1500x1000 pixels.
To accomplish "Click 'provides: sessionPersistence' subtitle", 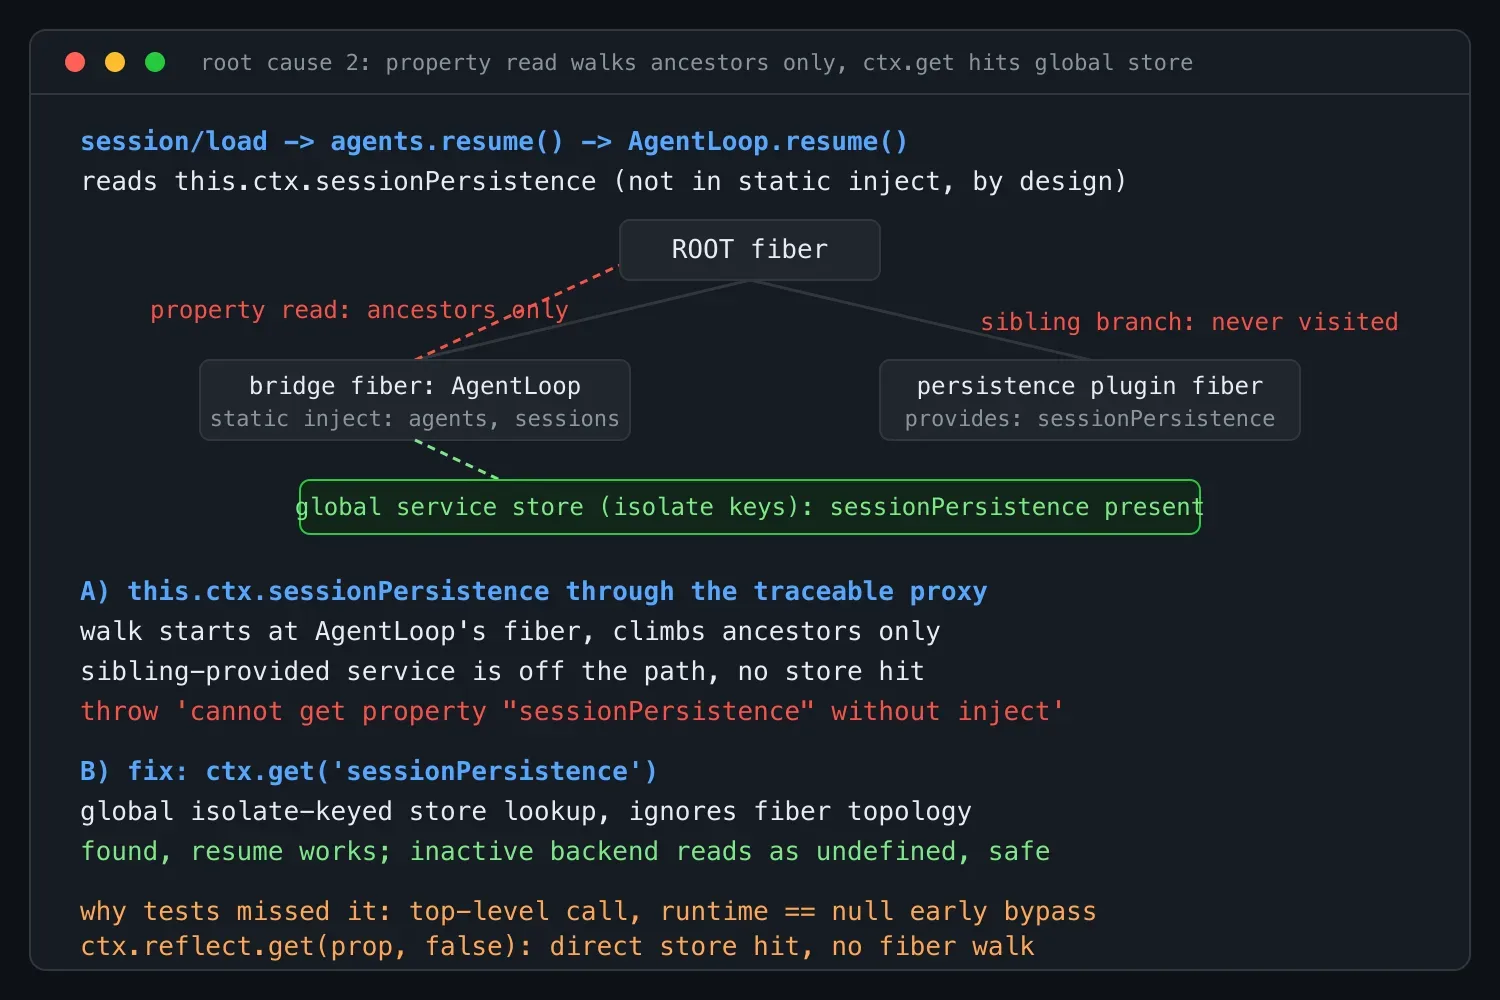I will tap(1090, 419).
